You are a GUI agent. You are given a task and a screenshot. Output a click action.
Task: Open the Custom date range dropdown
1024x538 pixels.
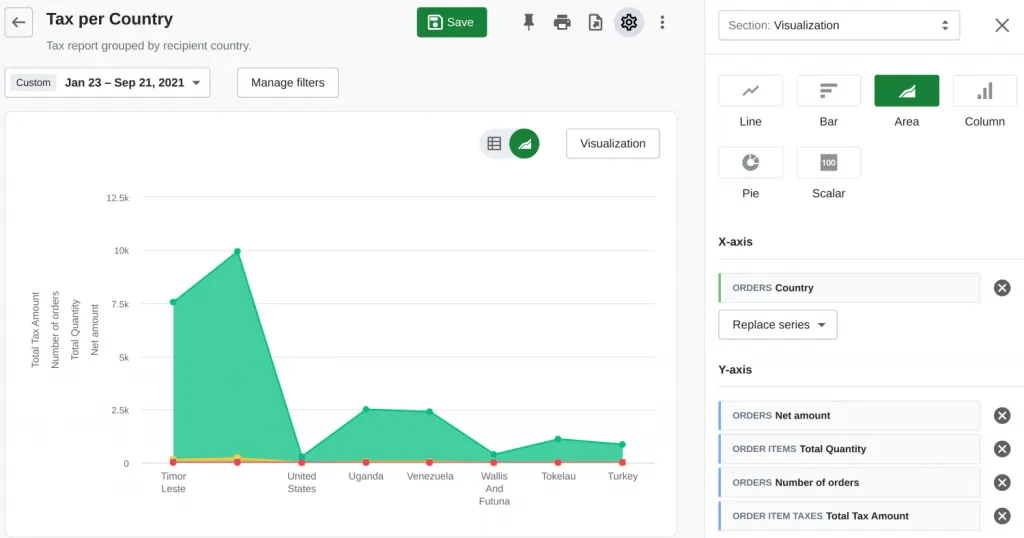[x=107, y=83]
